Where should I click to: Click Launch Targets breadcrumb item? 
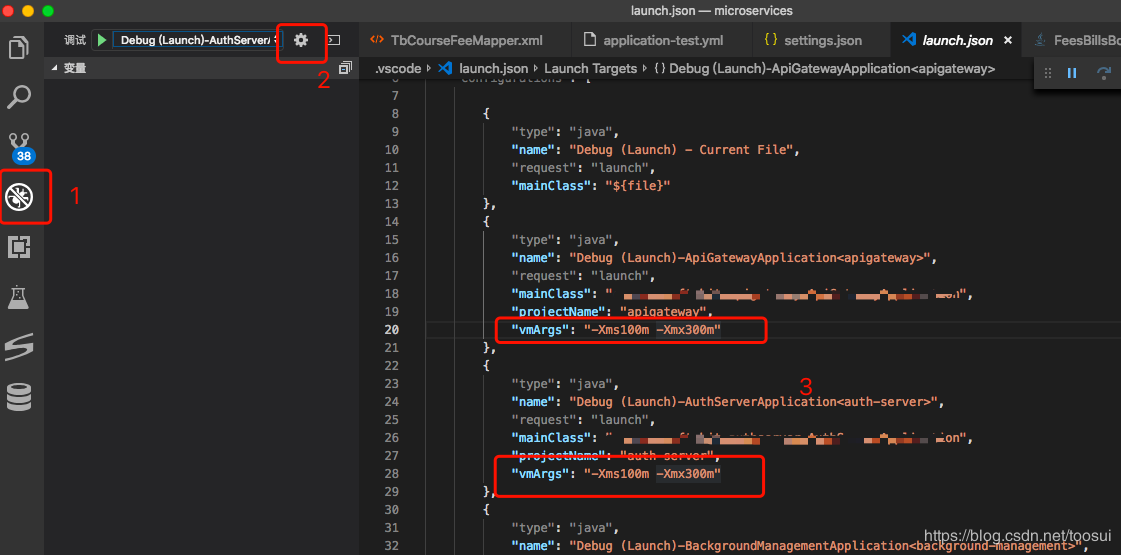591,69
